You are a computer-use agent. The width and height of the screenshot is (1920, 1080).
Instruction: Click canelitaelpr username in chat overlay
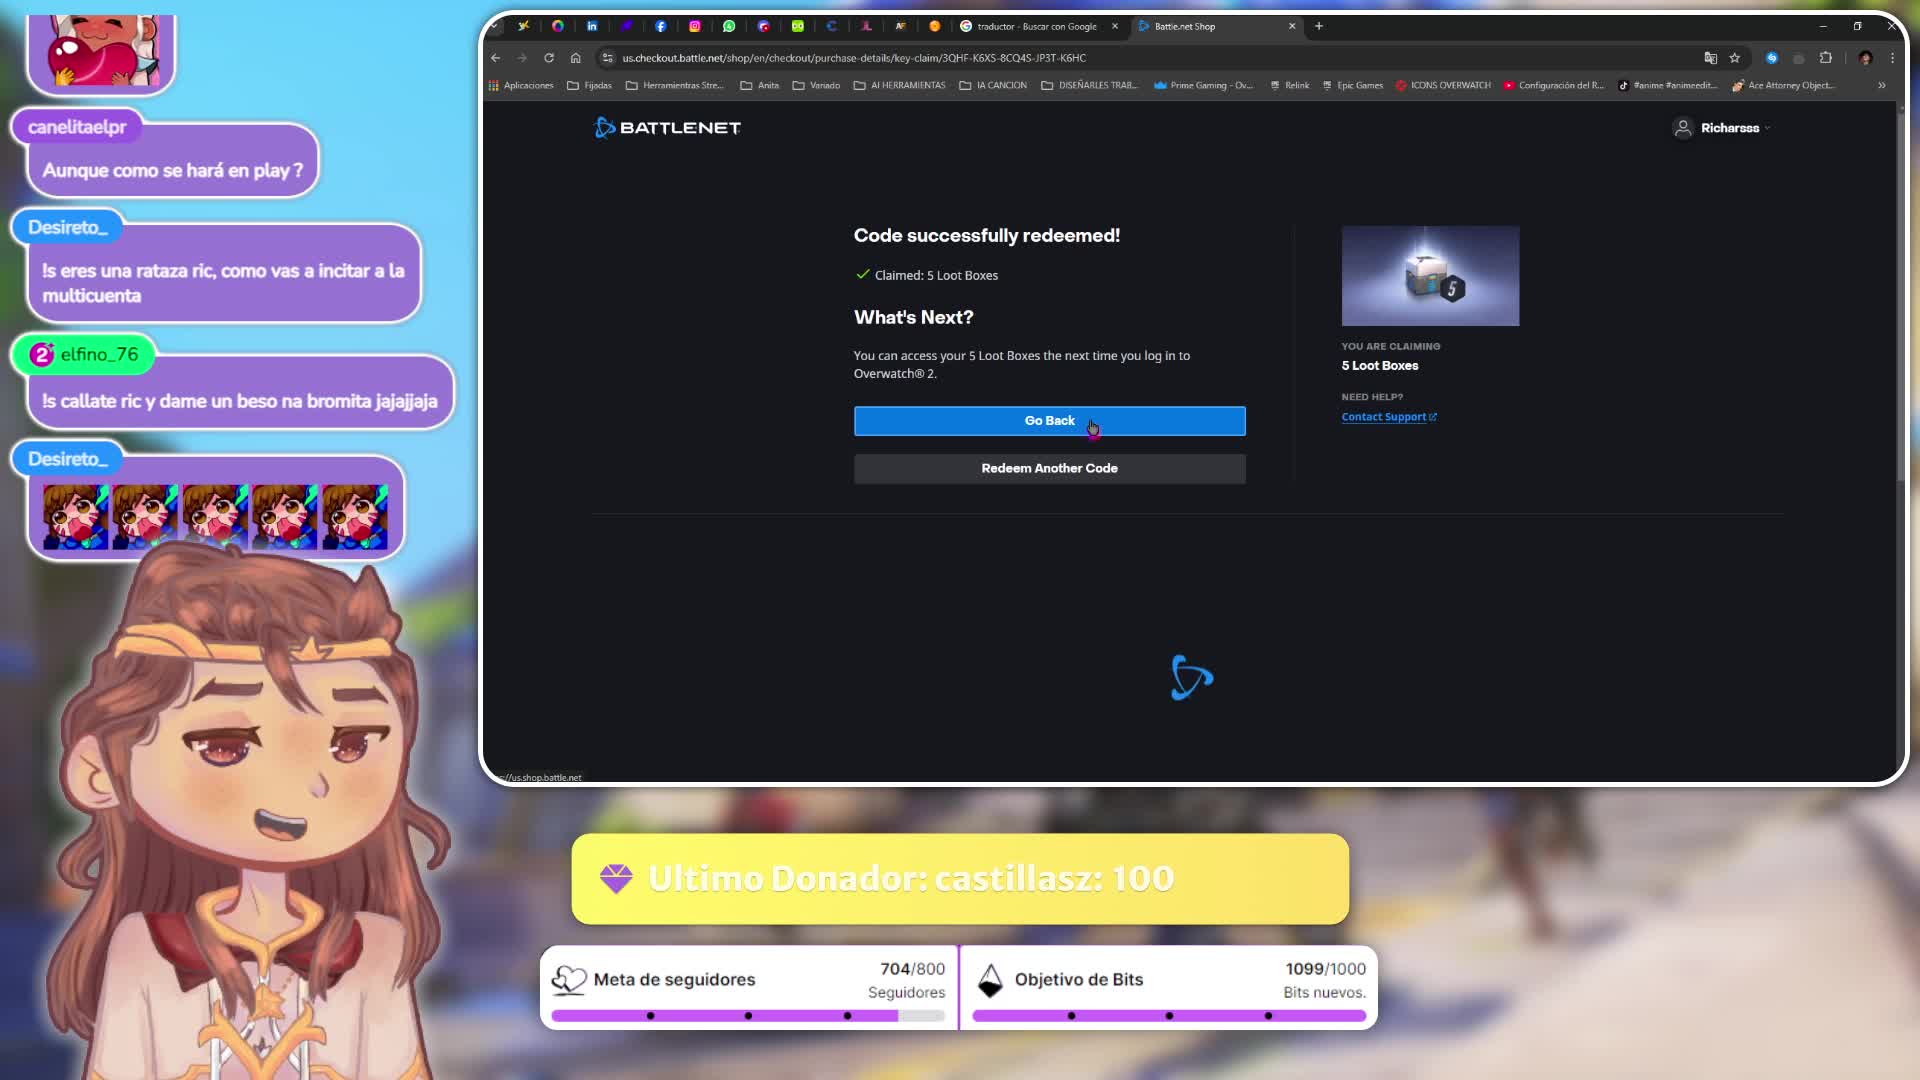77,127
